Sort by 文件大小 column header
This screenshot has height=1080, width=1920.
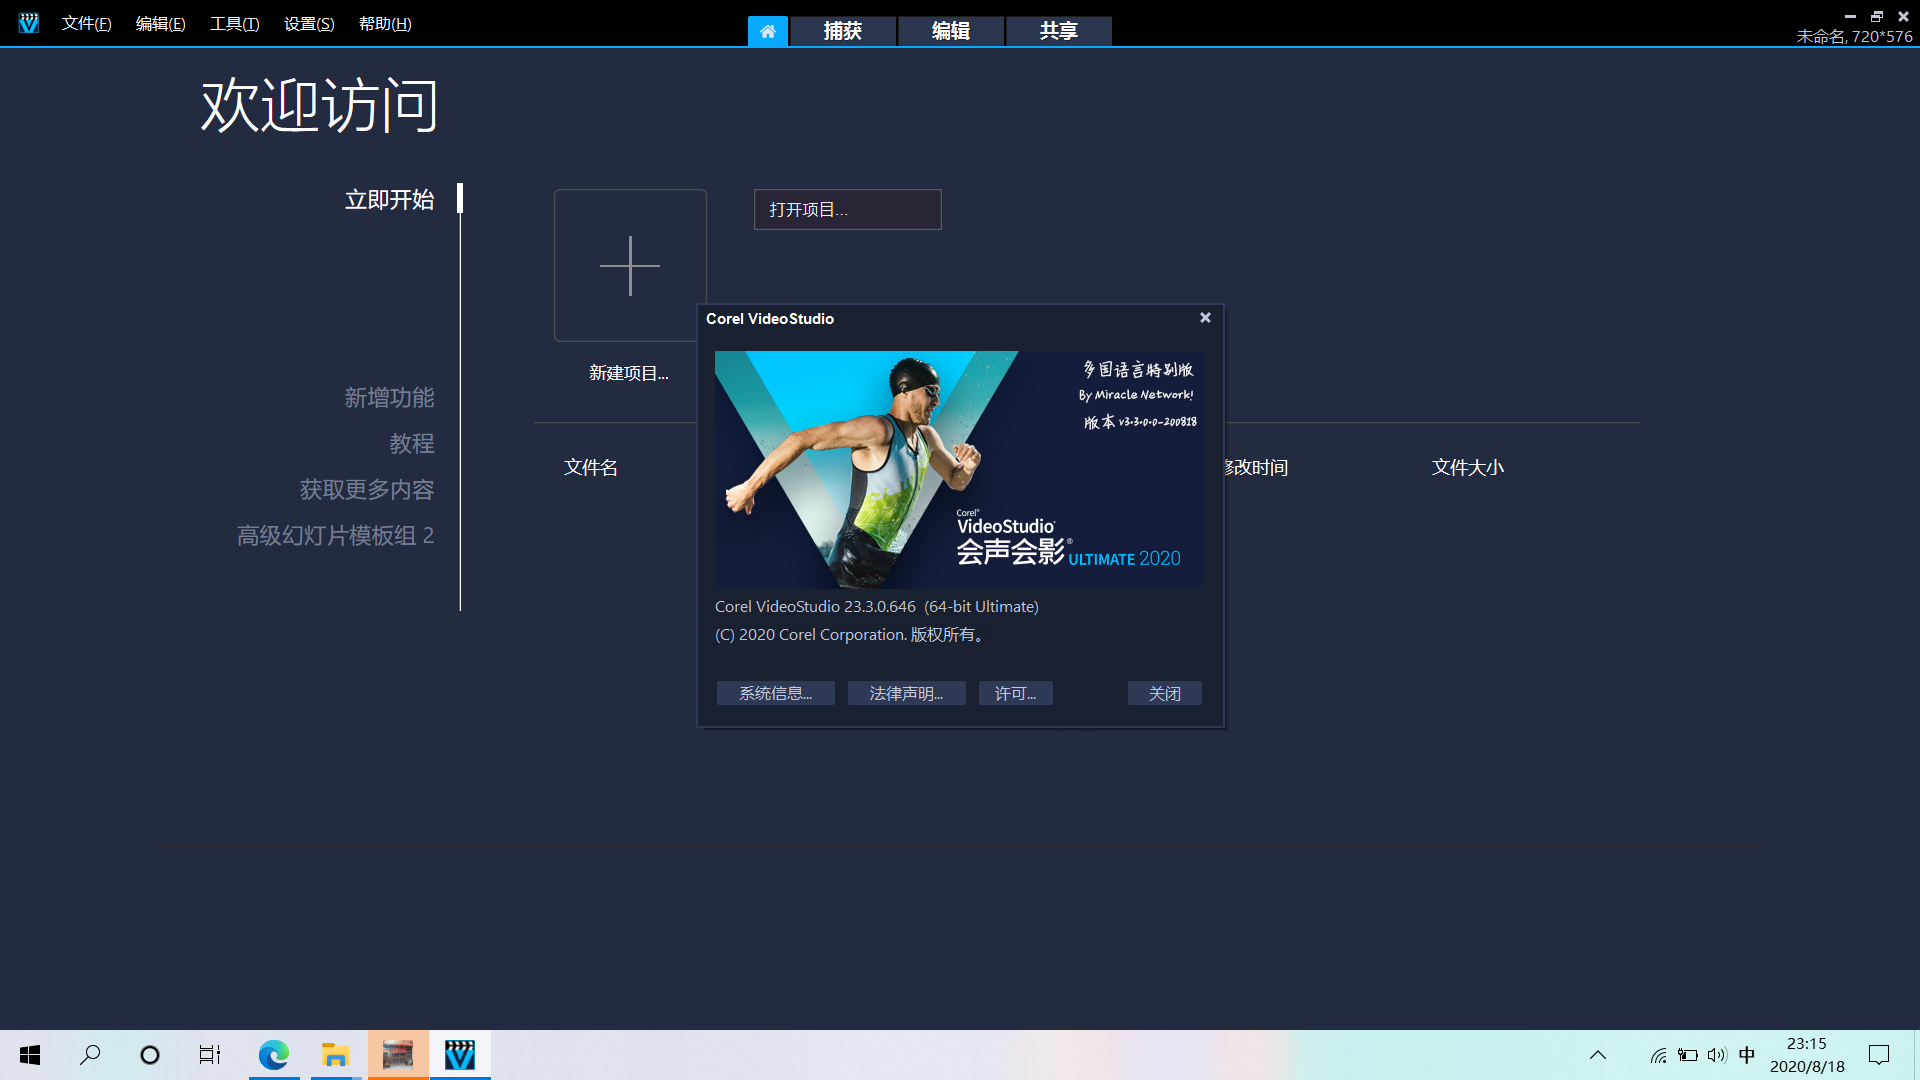(1467, 468)
